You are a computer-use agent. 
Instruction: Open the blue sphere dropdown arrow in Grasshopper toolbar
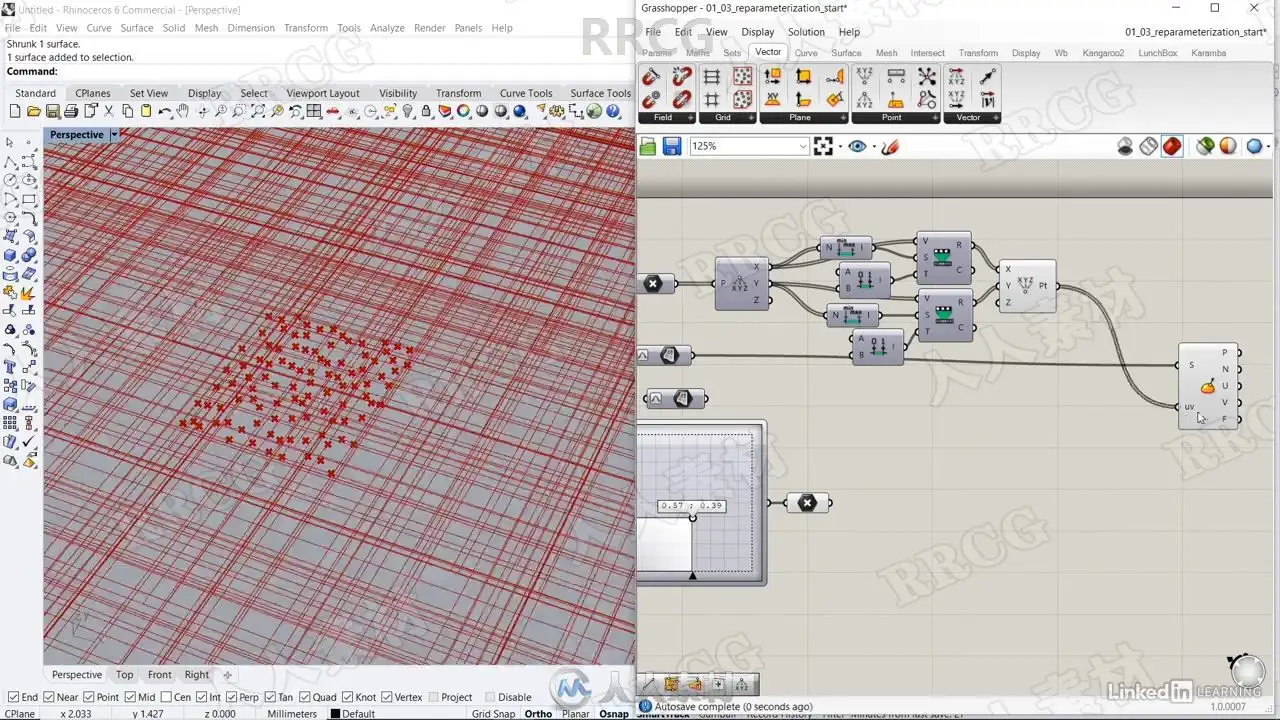pos(1268,147)
